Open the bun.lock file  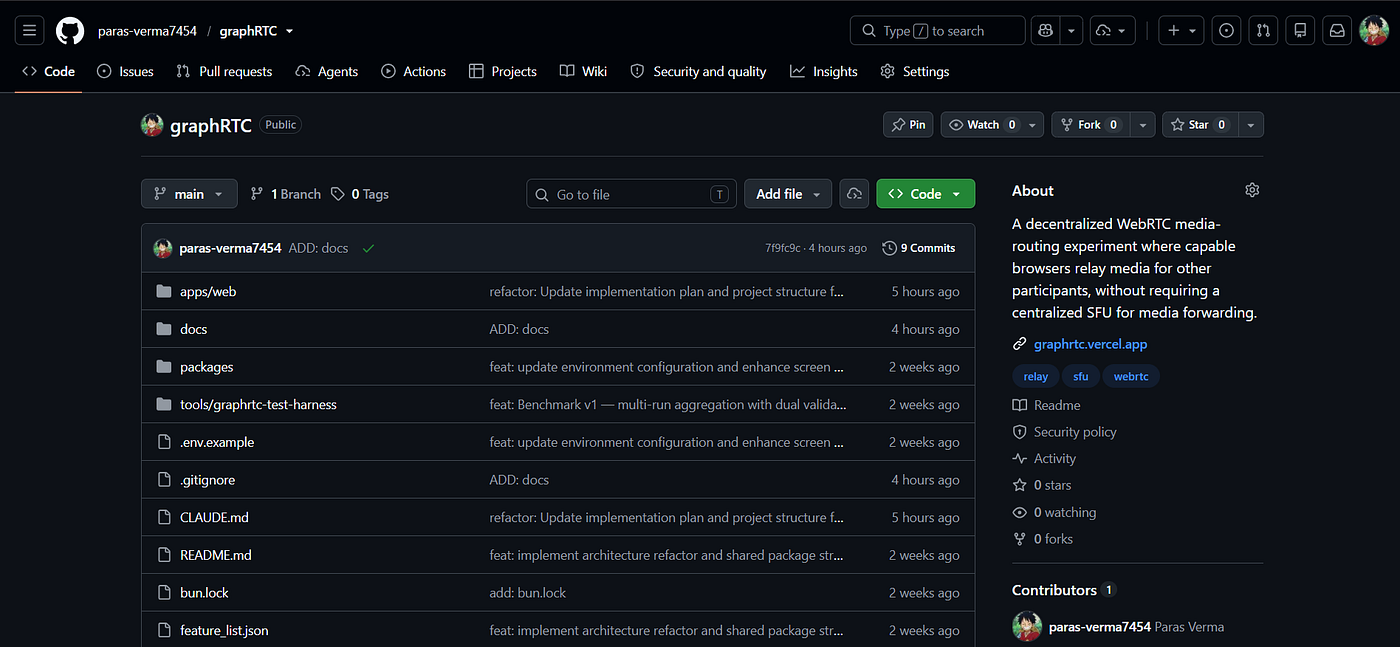pyautogui.click(x=204, y=593)
